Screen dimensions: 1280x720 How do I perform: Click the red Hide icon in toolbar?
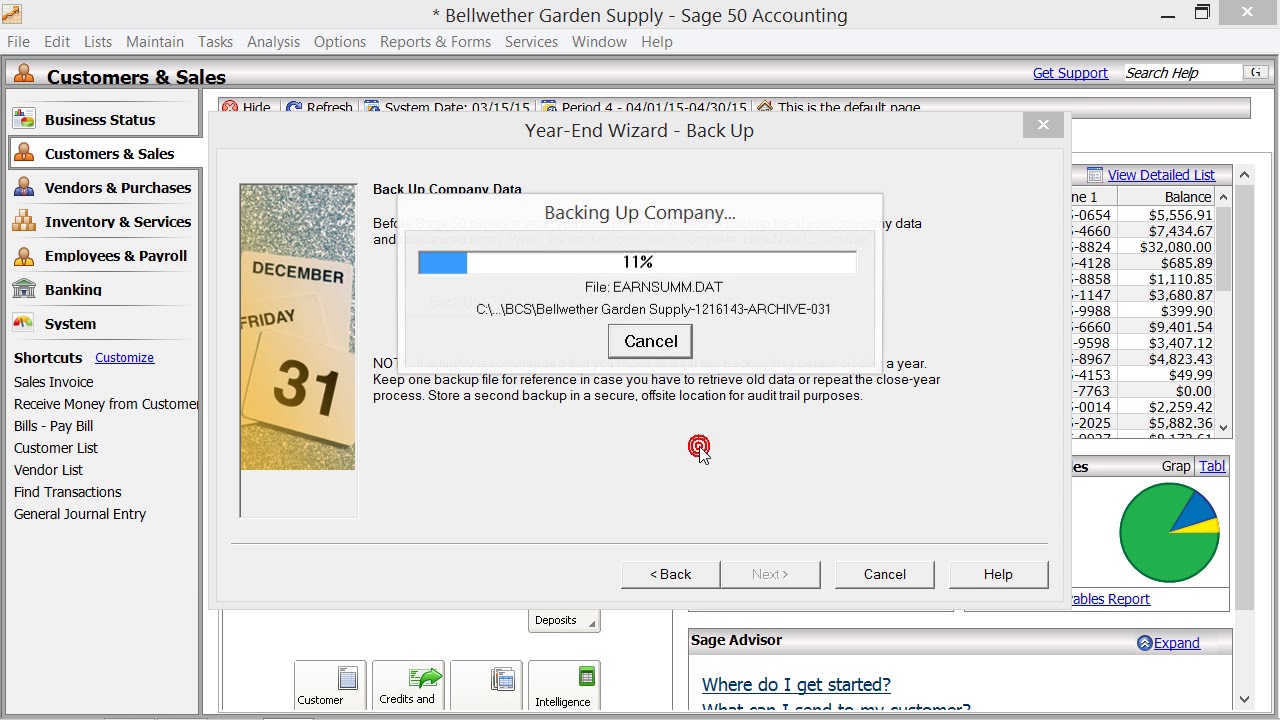(x=230, y=108)
